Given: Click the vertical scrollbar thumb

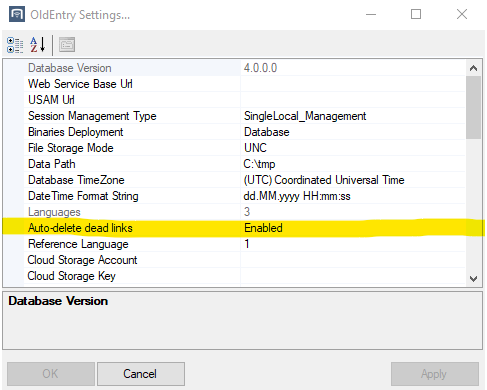Looking at the screenshot, I should (473, 107).
